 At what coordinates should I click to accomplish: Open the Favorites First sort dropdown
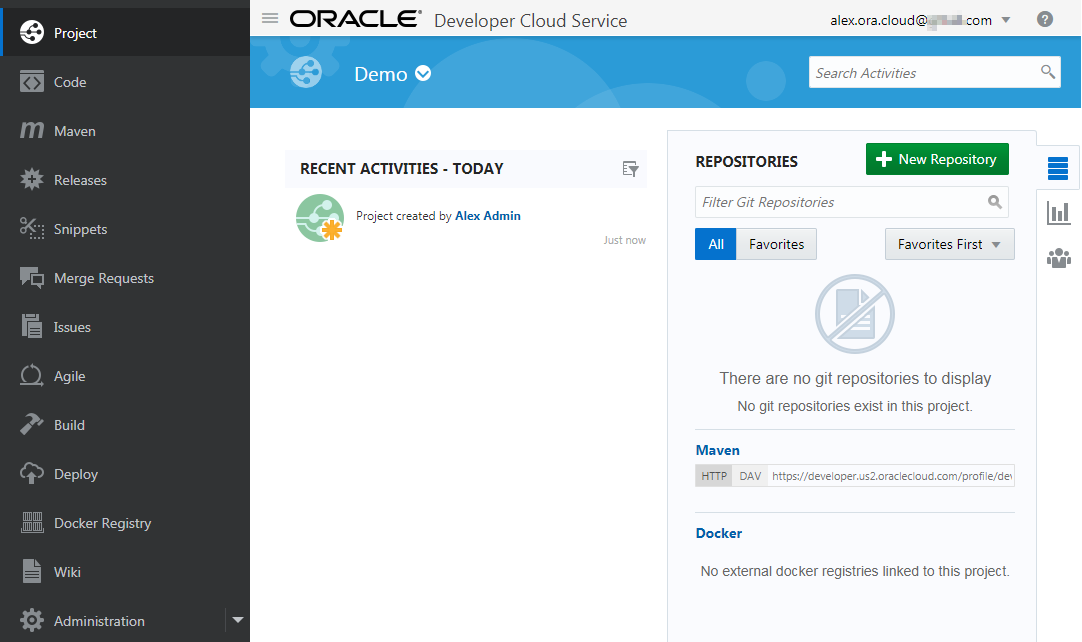[949, 244]
